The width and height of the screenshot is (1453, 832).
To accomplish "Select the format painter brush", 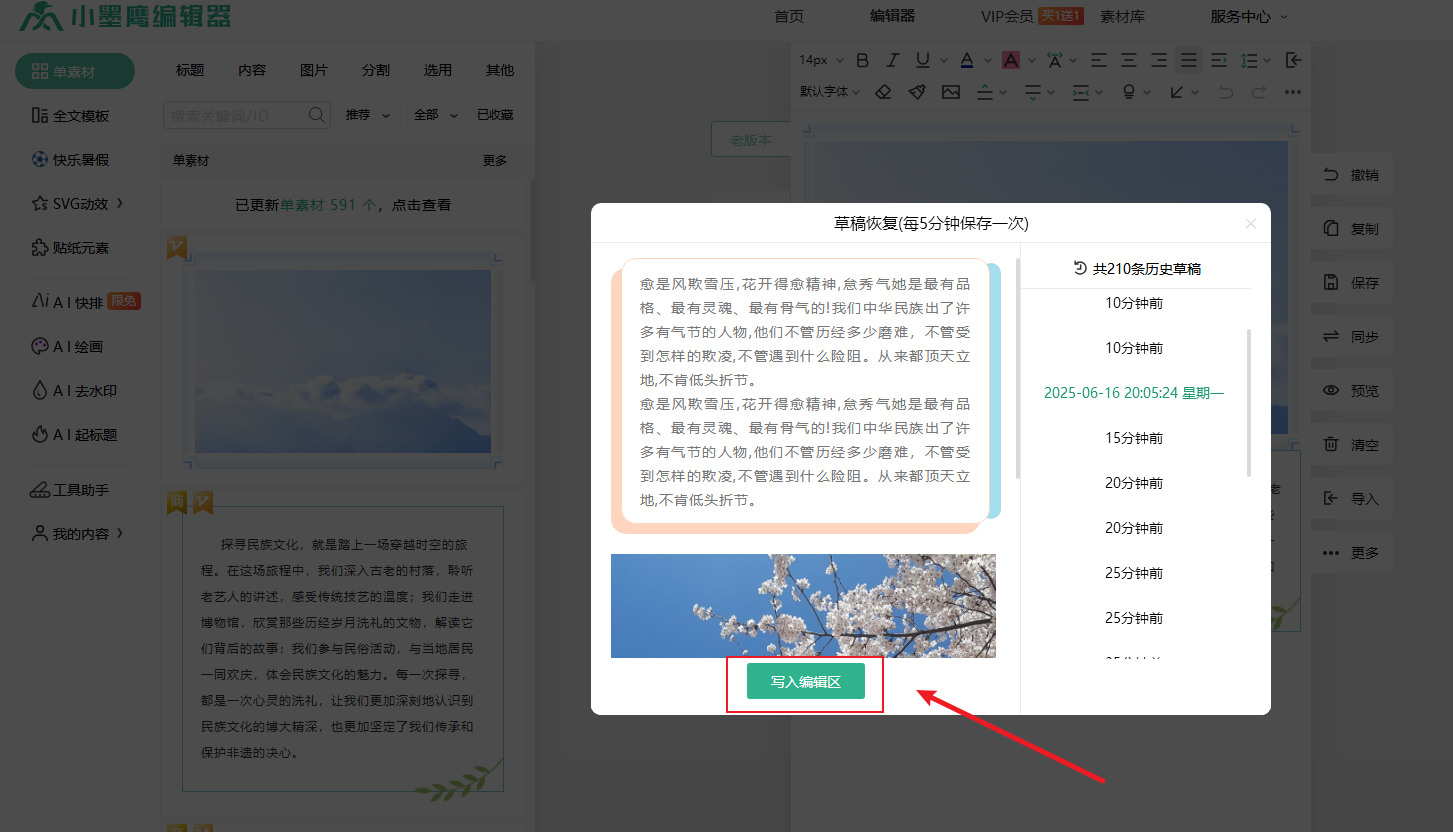I will coord(917,92).
